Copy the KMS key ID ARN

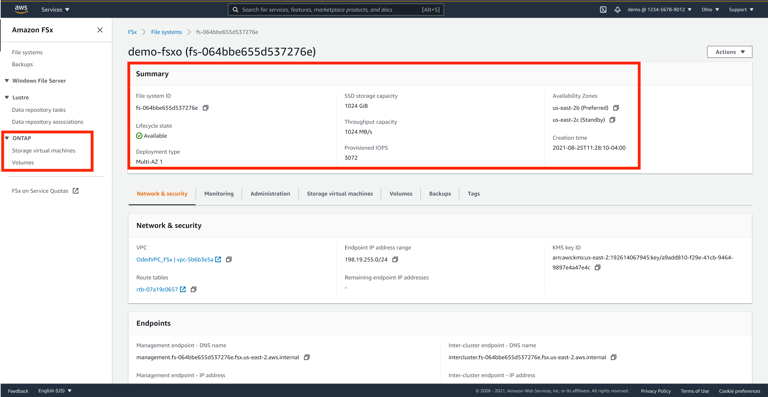click(x=598, y=267)
